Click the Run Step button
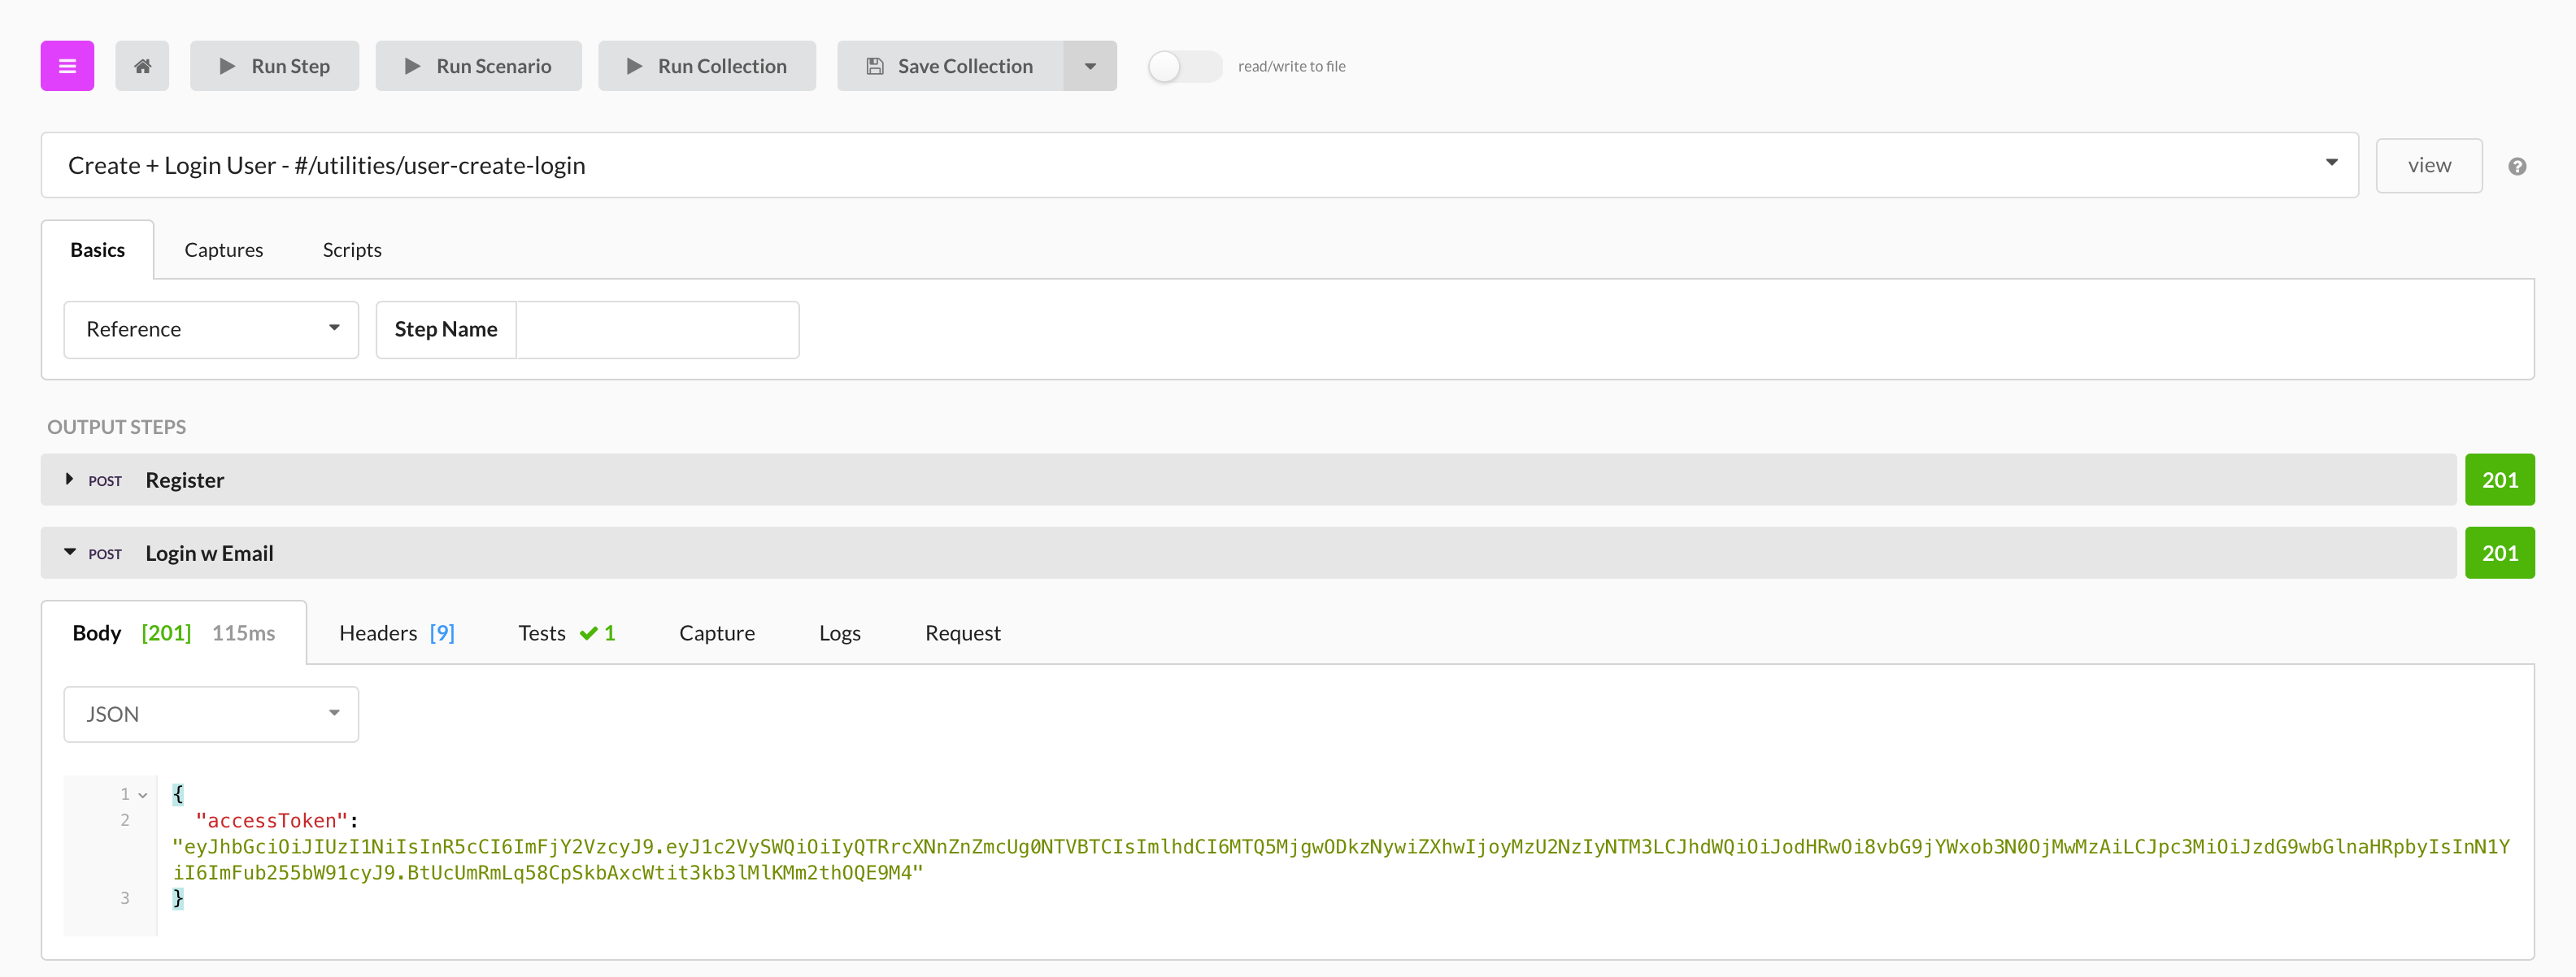Viewport: 2576px width, 977px height. coord(274,66)
